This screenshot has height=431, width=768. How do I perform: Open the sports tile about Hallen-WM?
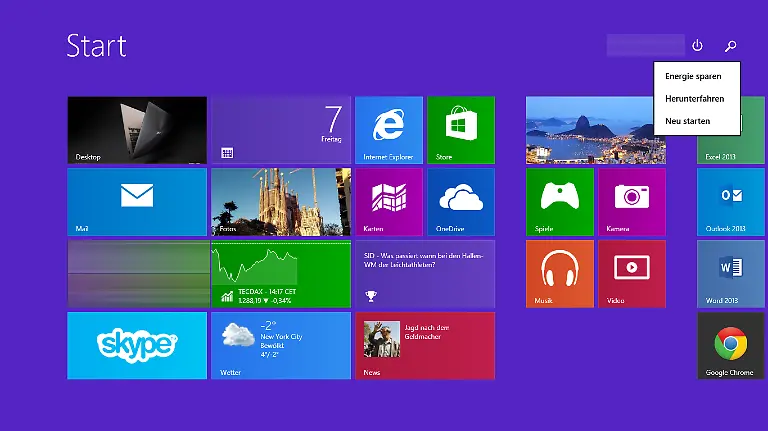425,274
